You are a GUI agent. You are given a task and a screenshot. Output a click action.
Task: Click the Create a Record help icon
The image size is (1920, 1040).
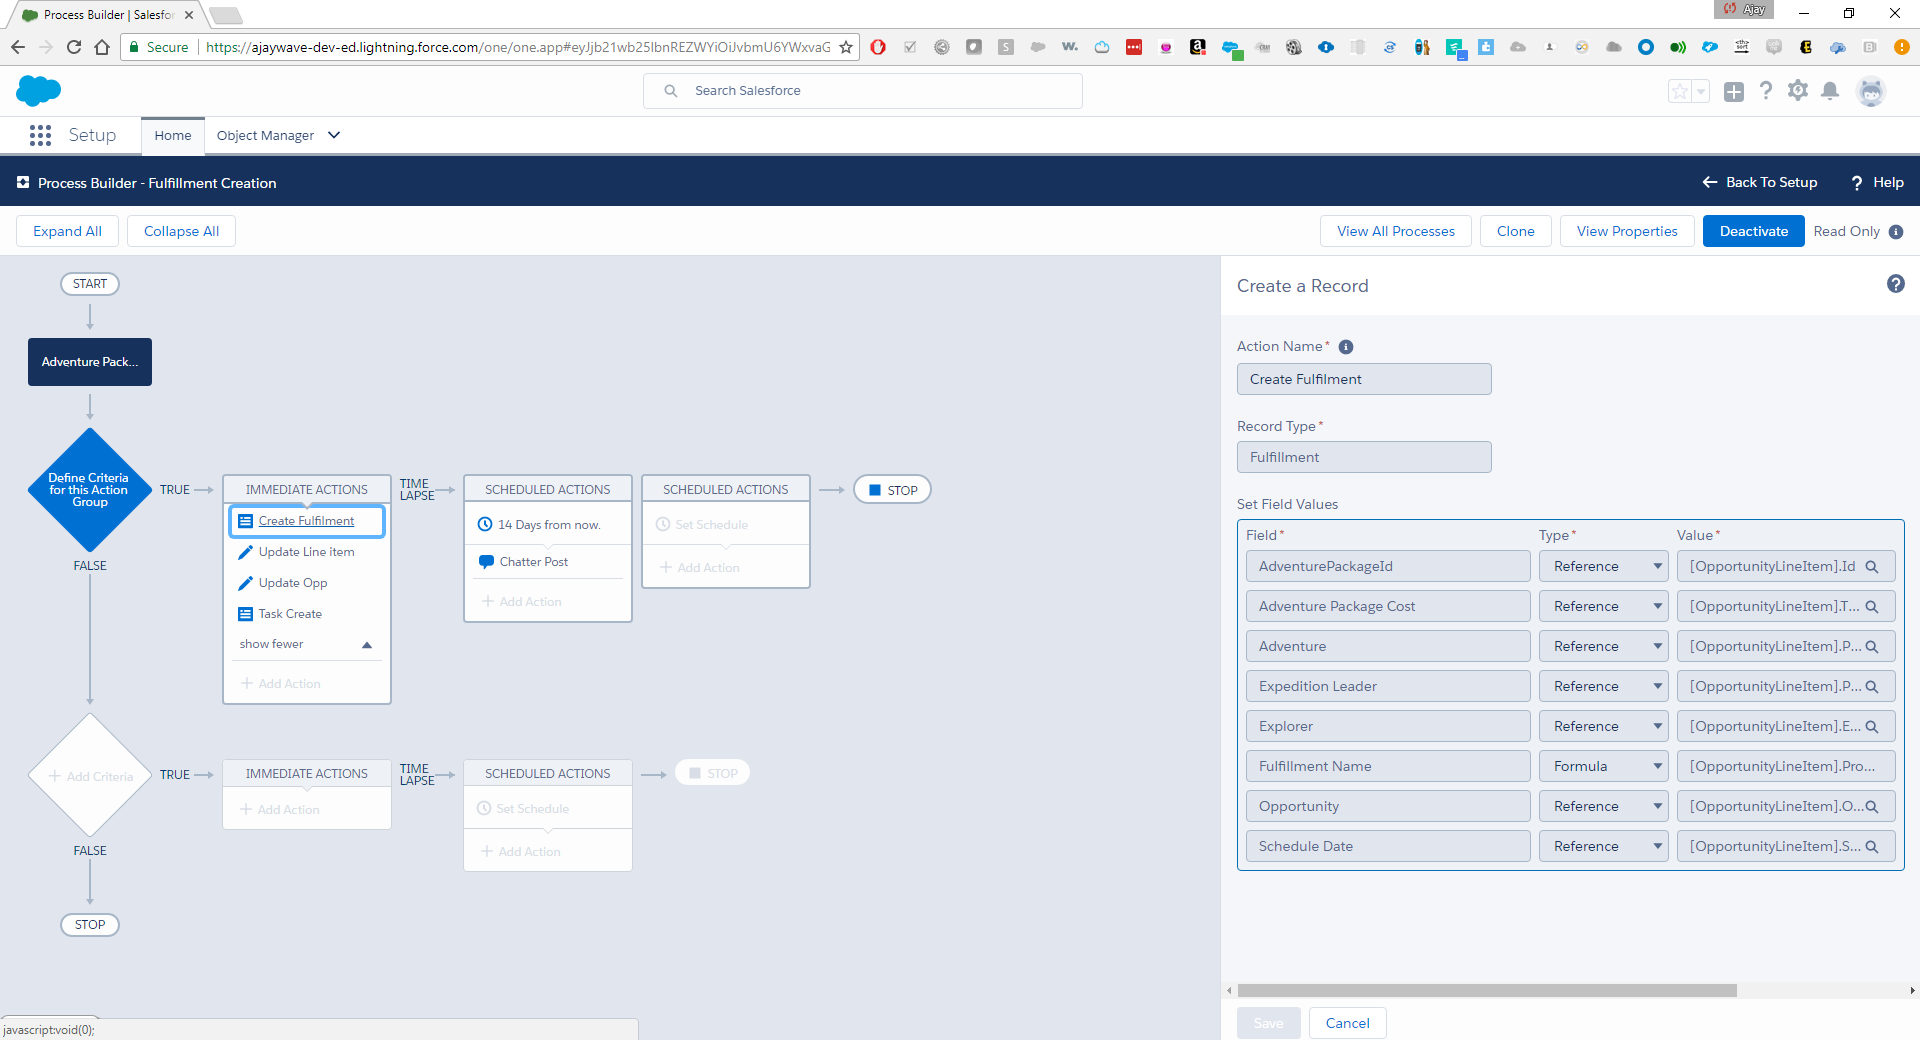(x=1895, y=284)
